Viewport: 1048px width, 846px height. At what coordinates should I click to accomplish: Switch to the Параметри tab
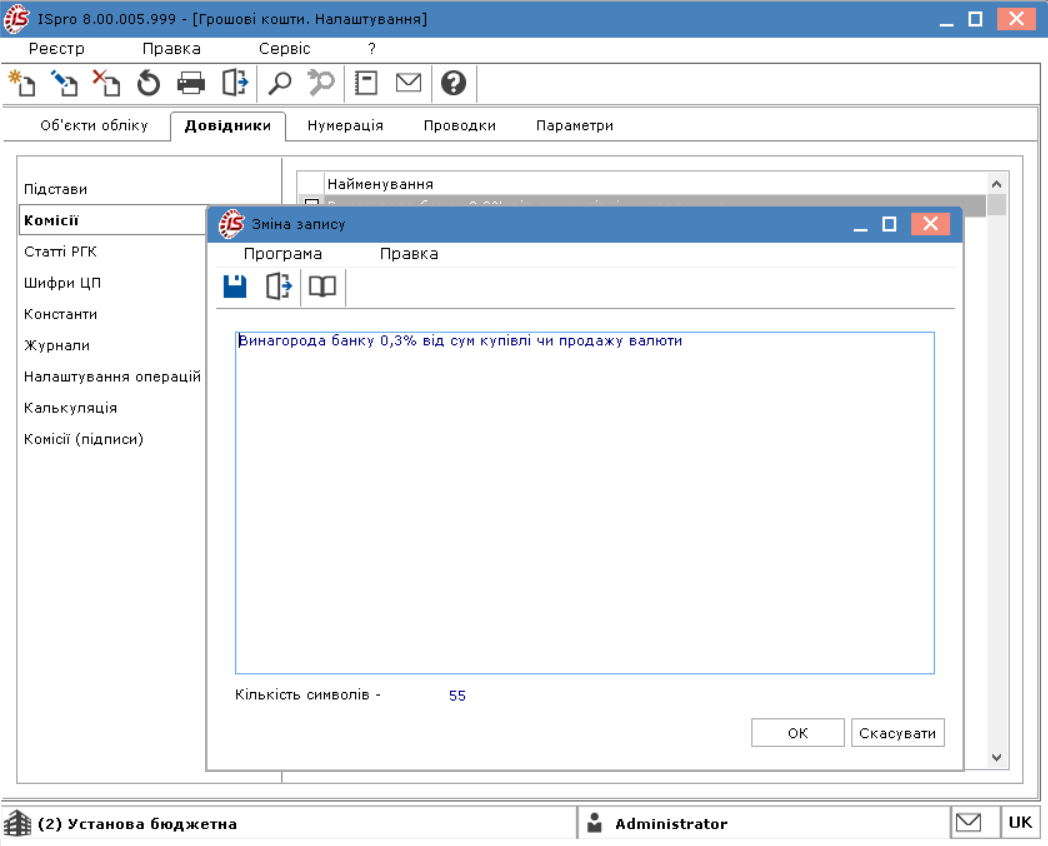[x=575, y=126]
